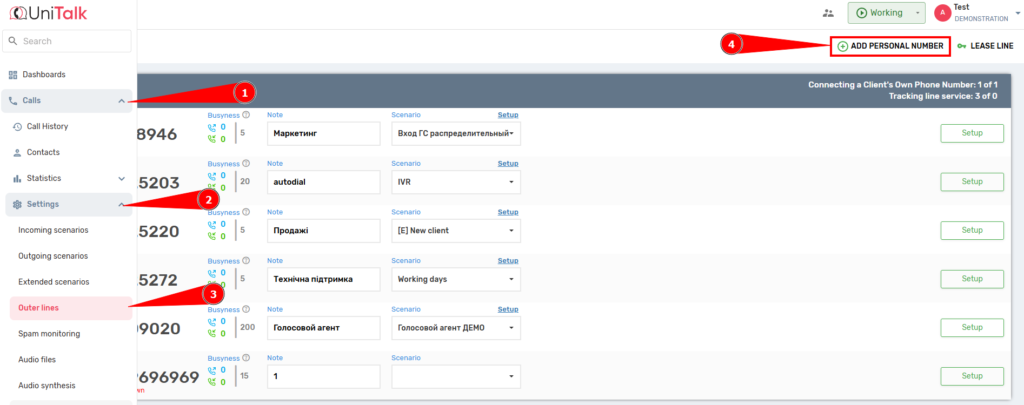Click the Call History clock icon
The width and height of the screenshot is (1024, 405).
coord(17,127)
